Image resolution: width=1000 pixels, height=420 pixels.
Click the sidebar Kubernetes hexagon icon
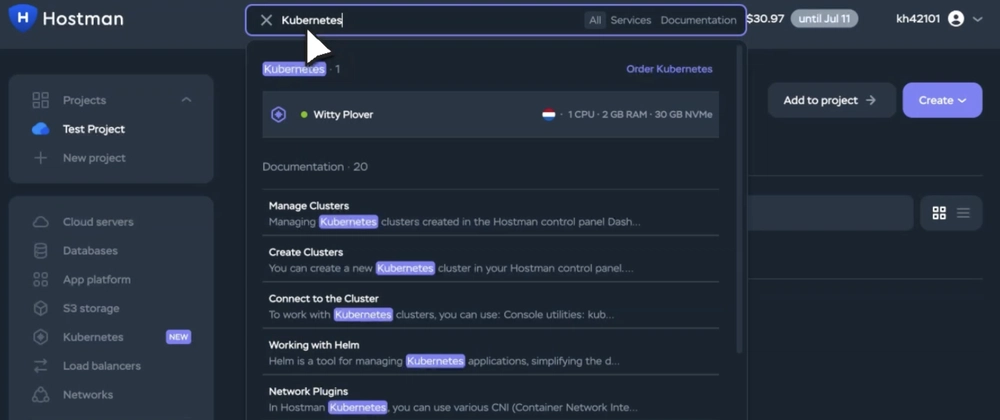(41, 337)
